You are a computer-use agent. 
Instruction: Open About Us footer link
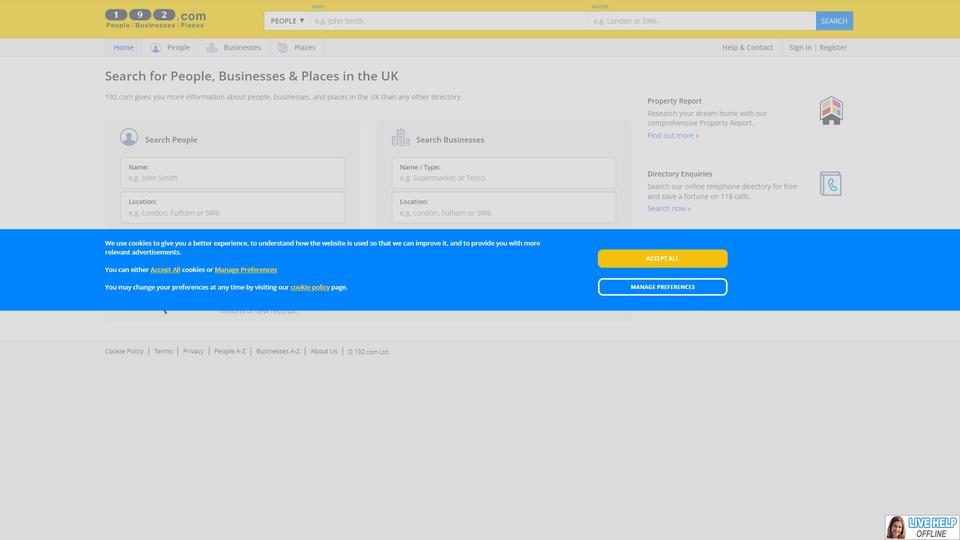pyautogui.click(x=324, y=351)
